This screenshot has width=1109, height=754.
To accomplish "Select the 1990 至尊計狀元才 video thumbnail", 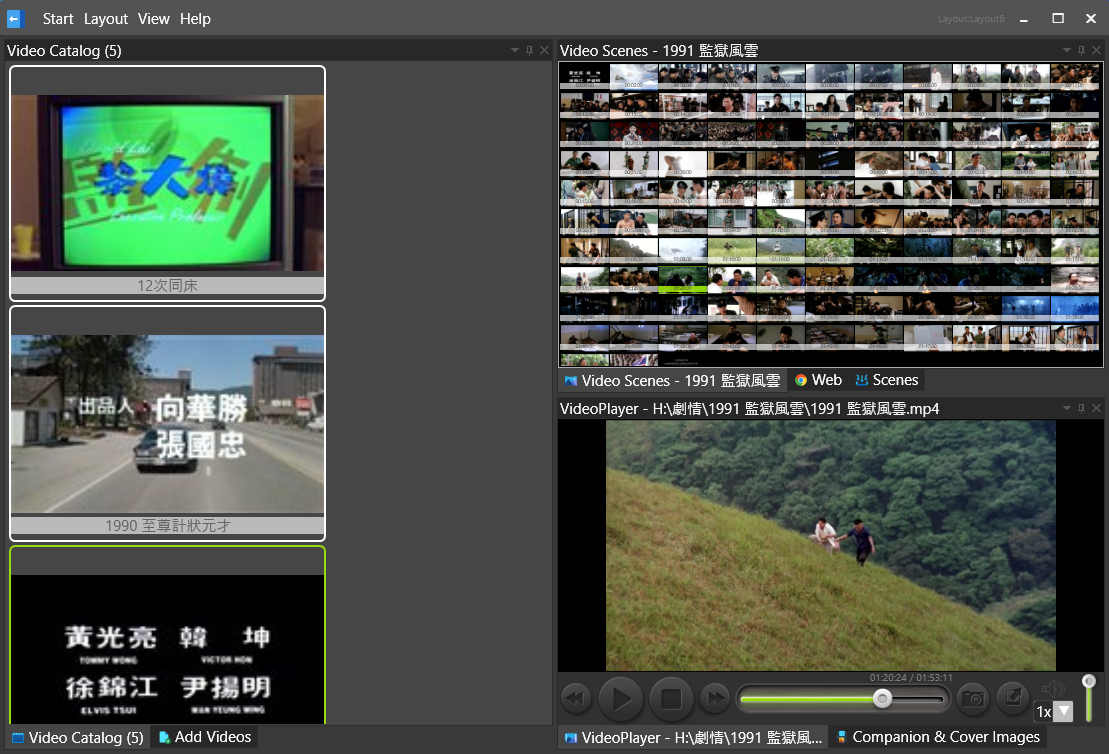I will pyautogui.click(x=168, y=423).
